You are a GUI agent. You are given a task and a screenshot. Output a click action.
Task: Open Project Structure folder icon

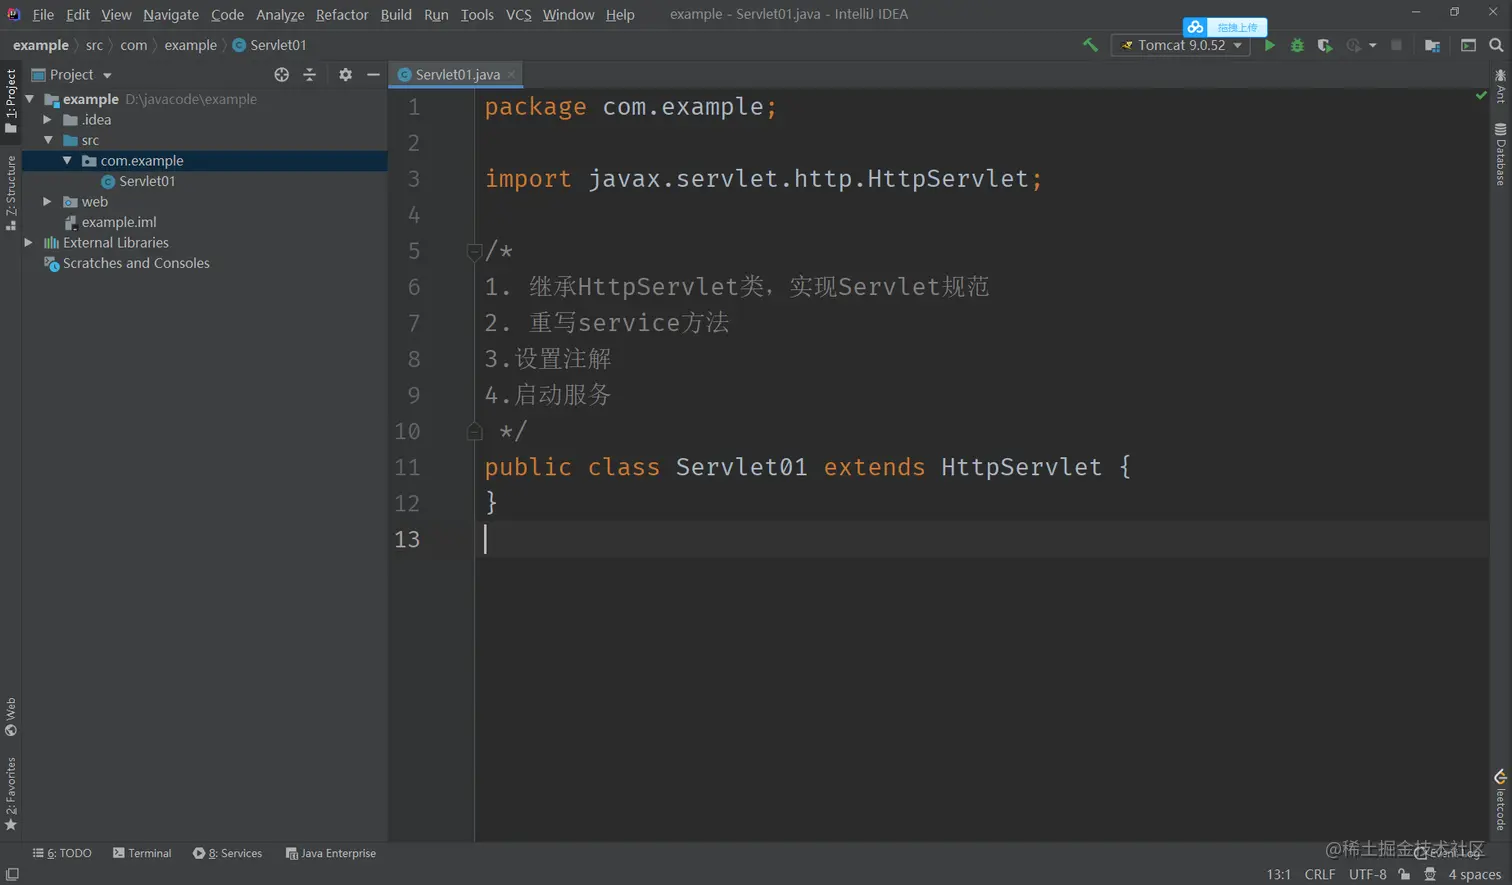[x=1432, y=45]
